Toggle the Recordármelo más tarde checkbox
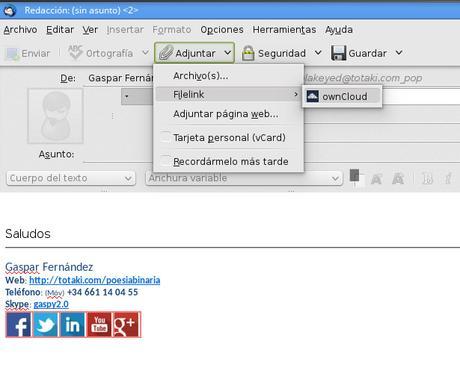The height and width of the screenshot is (376, 460). pos(165,161)
